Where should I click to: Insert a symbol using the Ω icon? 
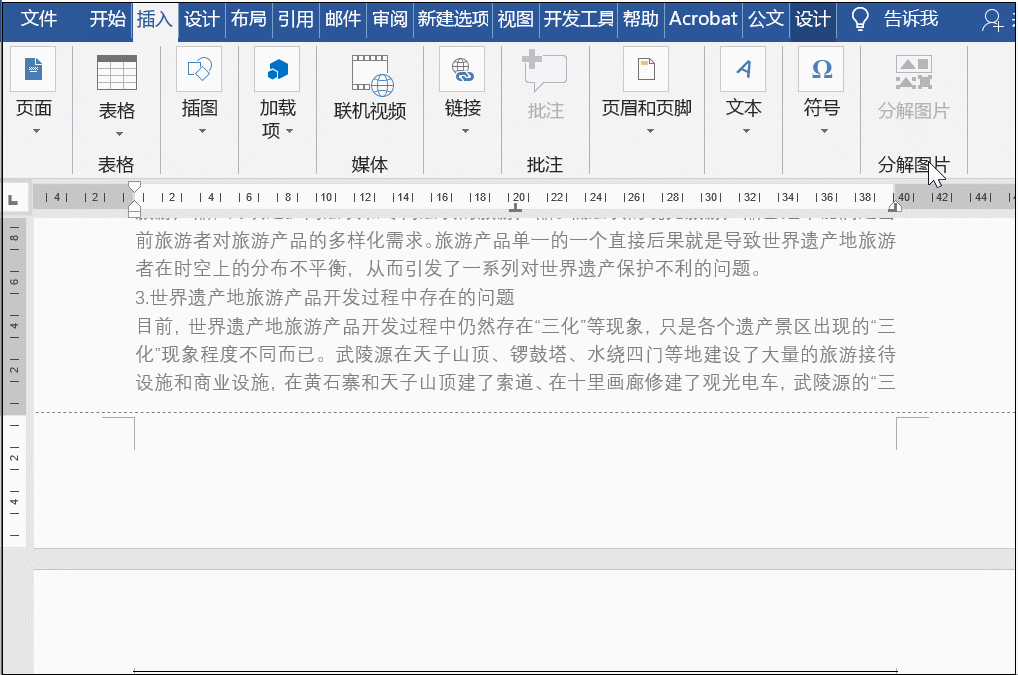(x=820, y=70)
